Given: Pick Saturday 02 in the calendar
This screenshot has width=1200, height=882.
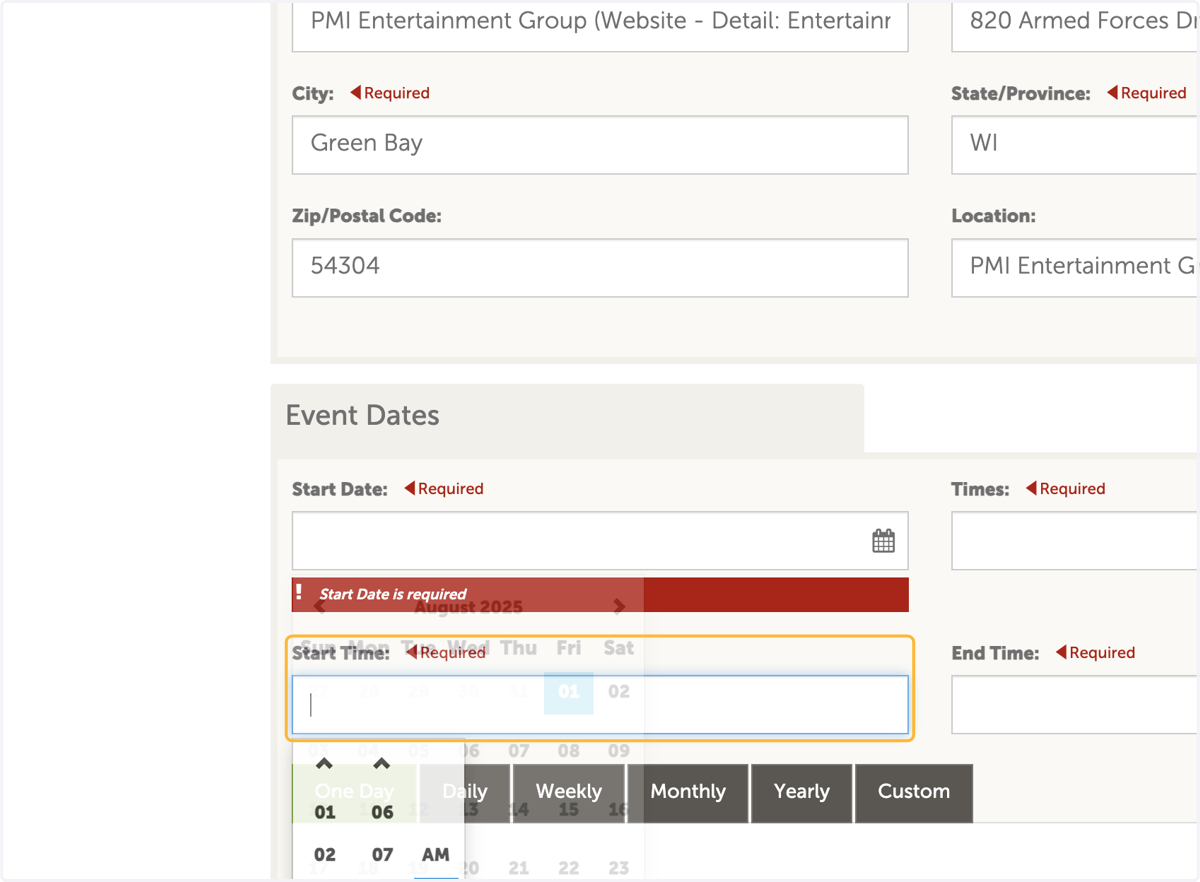Looking at the screenshot, I should tap(619, 692).
